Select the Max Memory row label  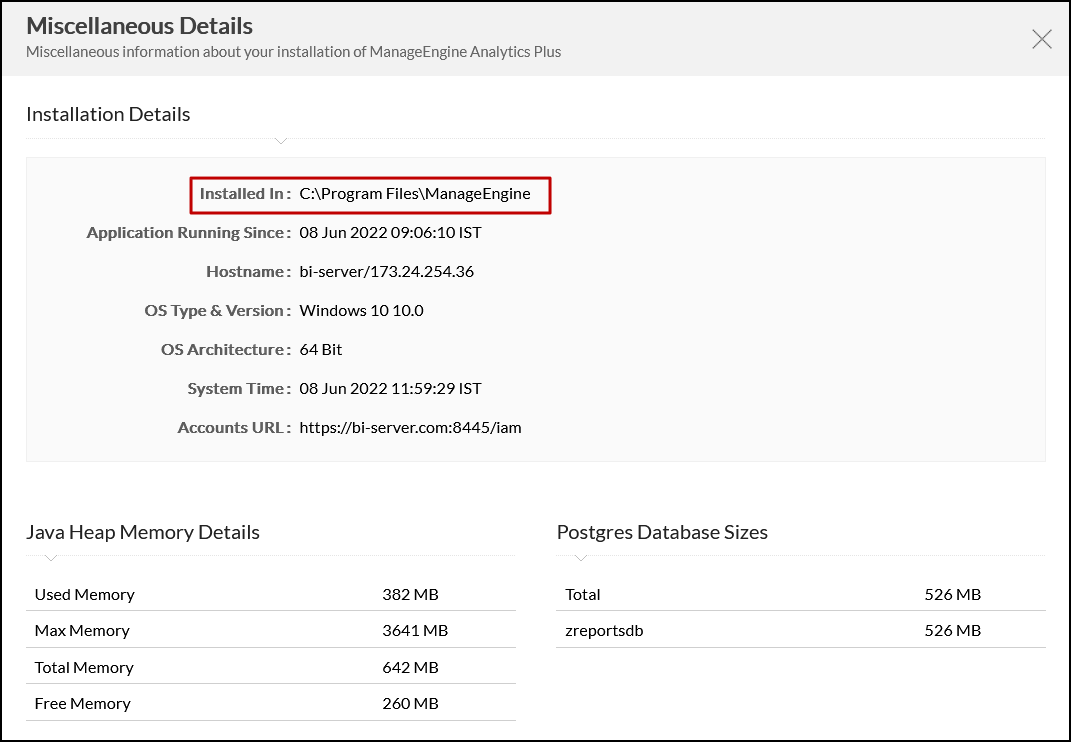[82, 630]
